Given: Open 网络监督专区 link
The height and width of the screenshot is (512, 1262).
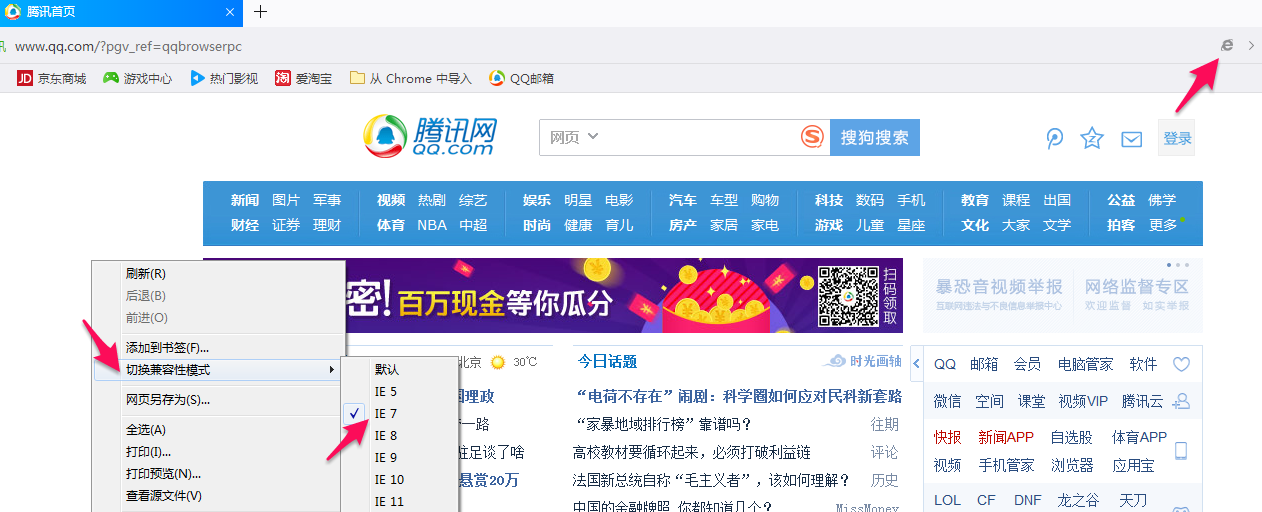Looking at the screenshot, I should (x=1137, y=295).
